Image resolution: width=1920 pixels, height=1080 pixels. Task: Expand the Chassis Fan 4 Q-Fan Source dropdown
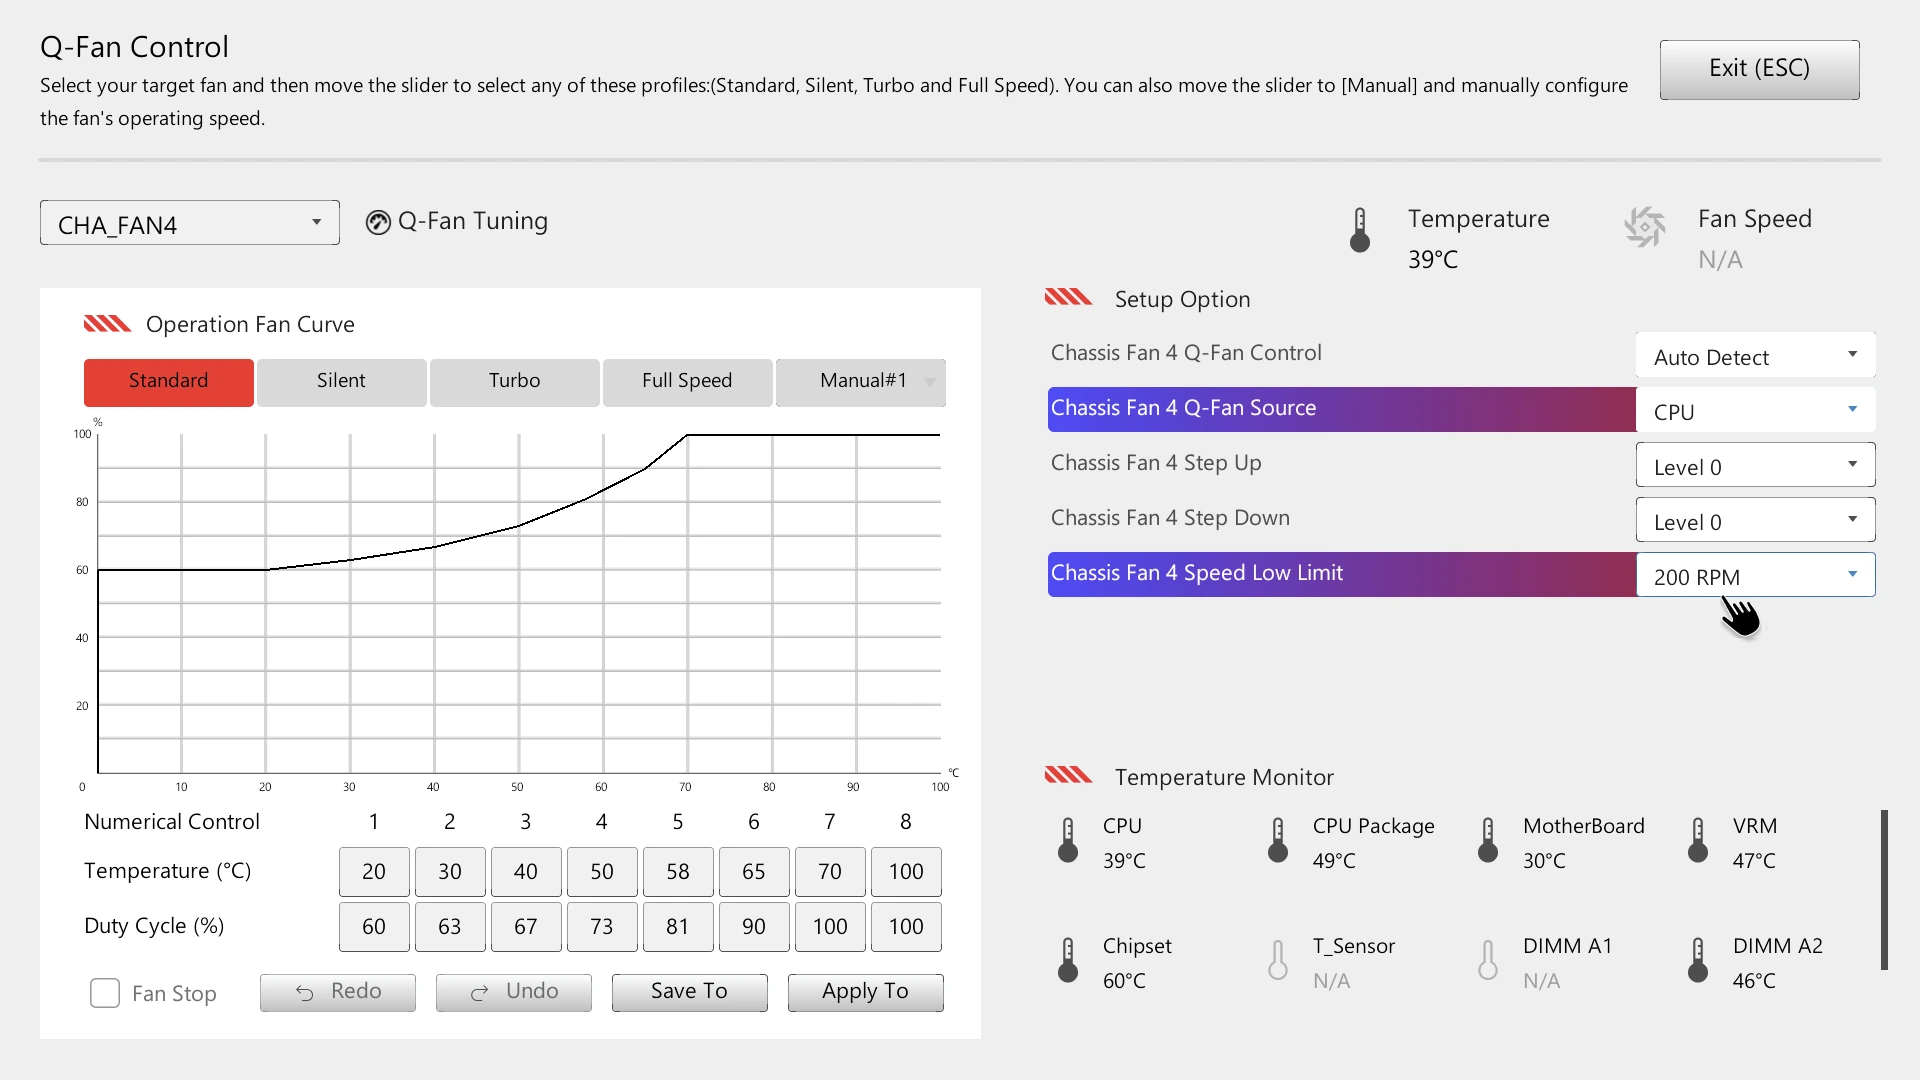[1755, 410]
